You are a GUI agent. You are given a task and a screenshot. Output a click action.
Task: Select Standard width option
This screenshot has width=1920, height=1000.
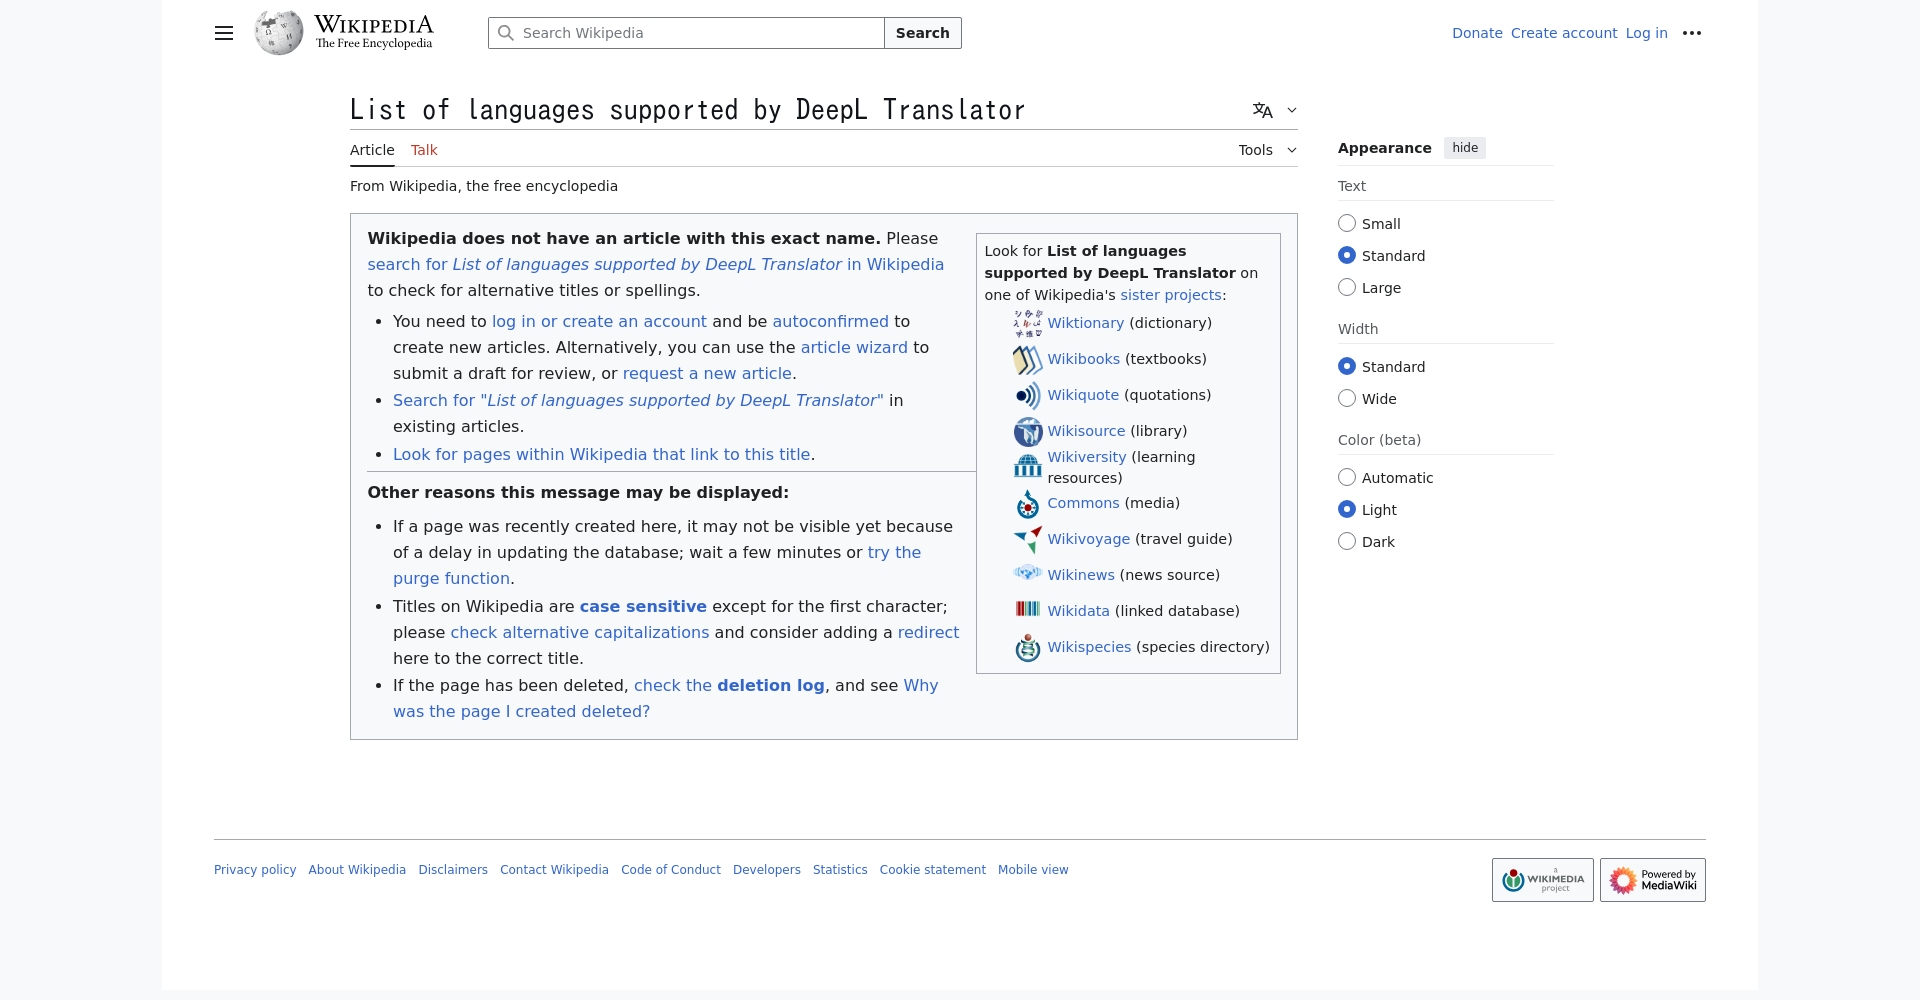pyautogui.click(x=1347, y=367)
